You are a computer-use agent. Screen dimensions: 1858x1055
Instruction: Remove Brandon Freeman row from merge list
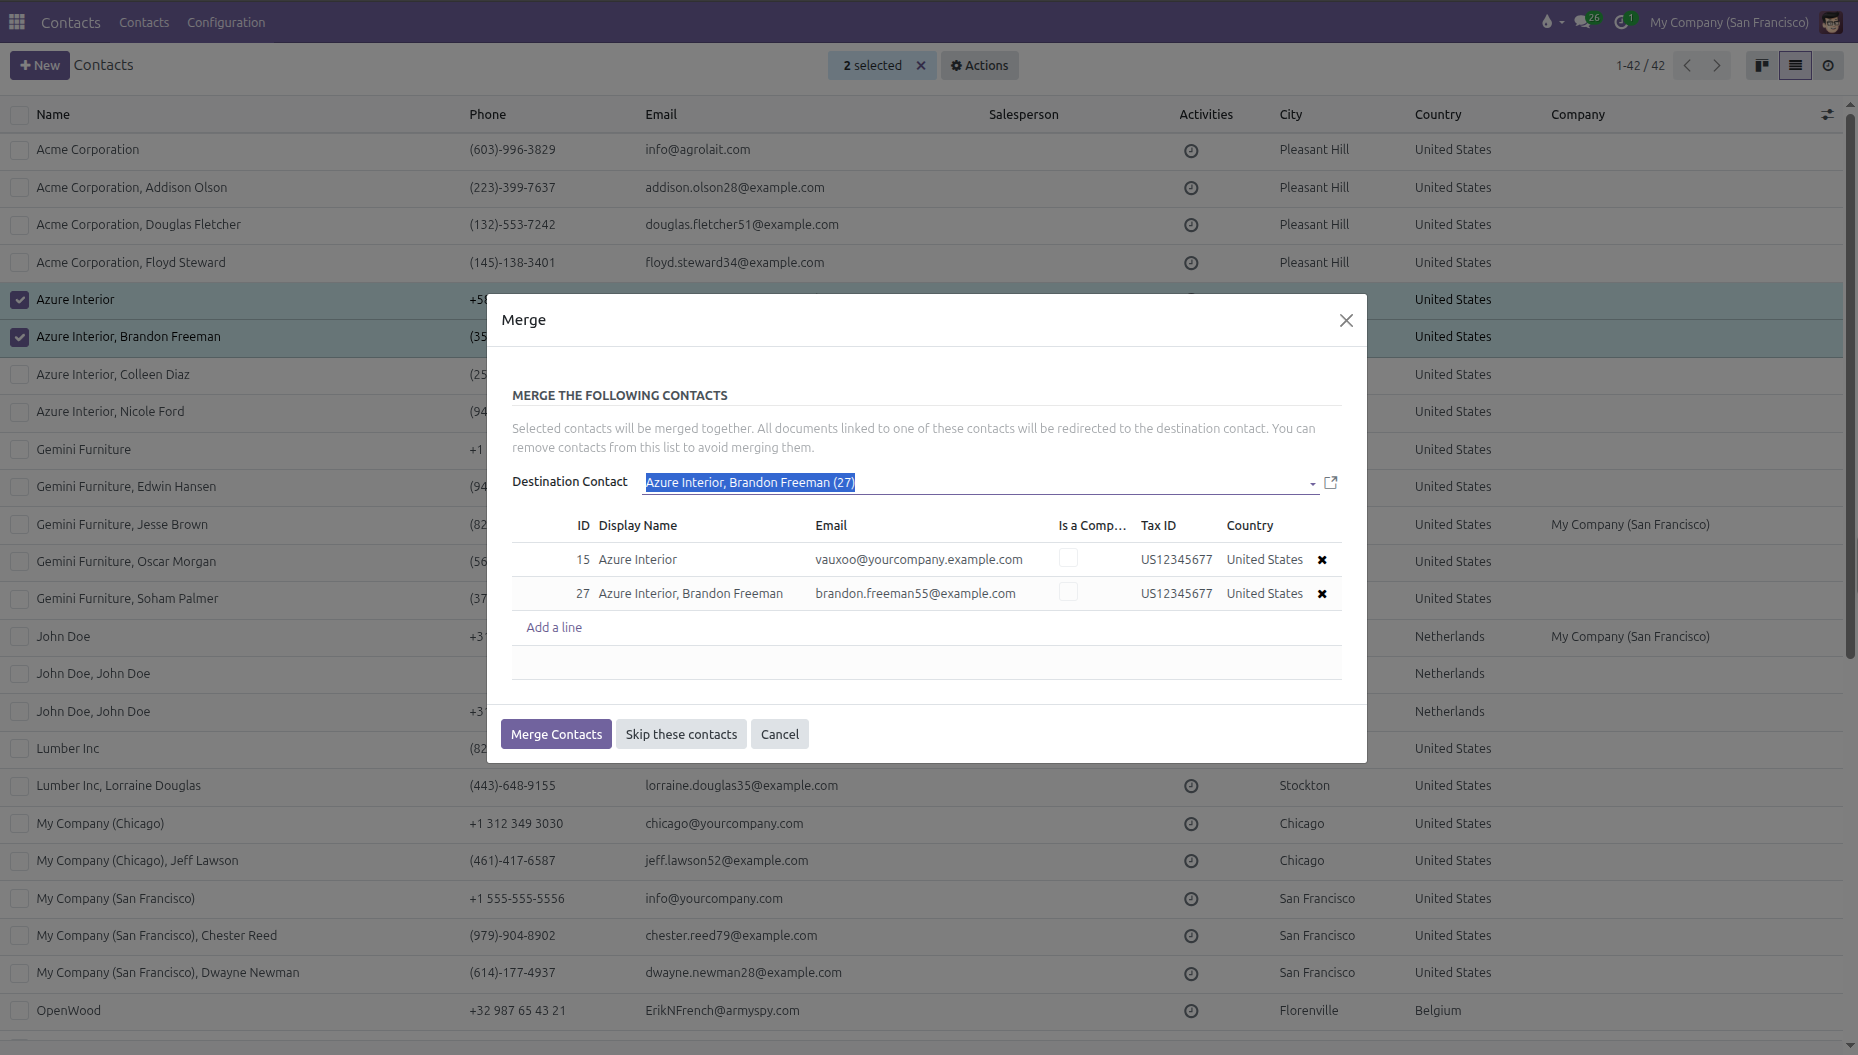pos(1322,594)
